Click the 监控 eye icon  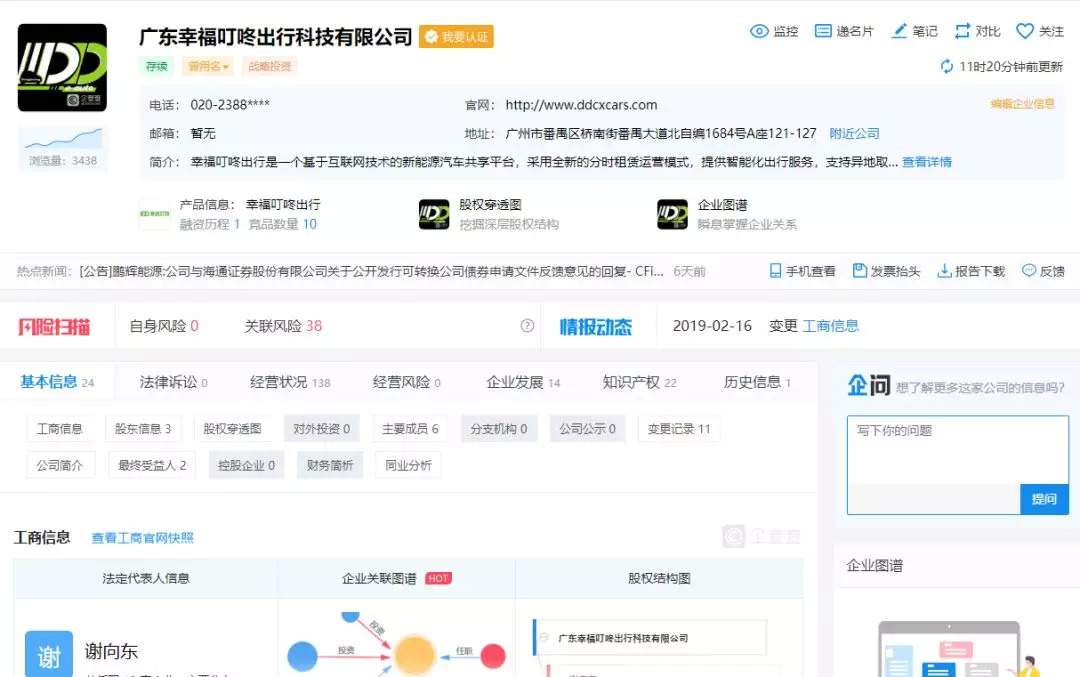tap(759, 31)
